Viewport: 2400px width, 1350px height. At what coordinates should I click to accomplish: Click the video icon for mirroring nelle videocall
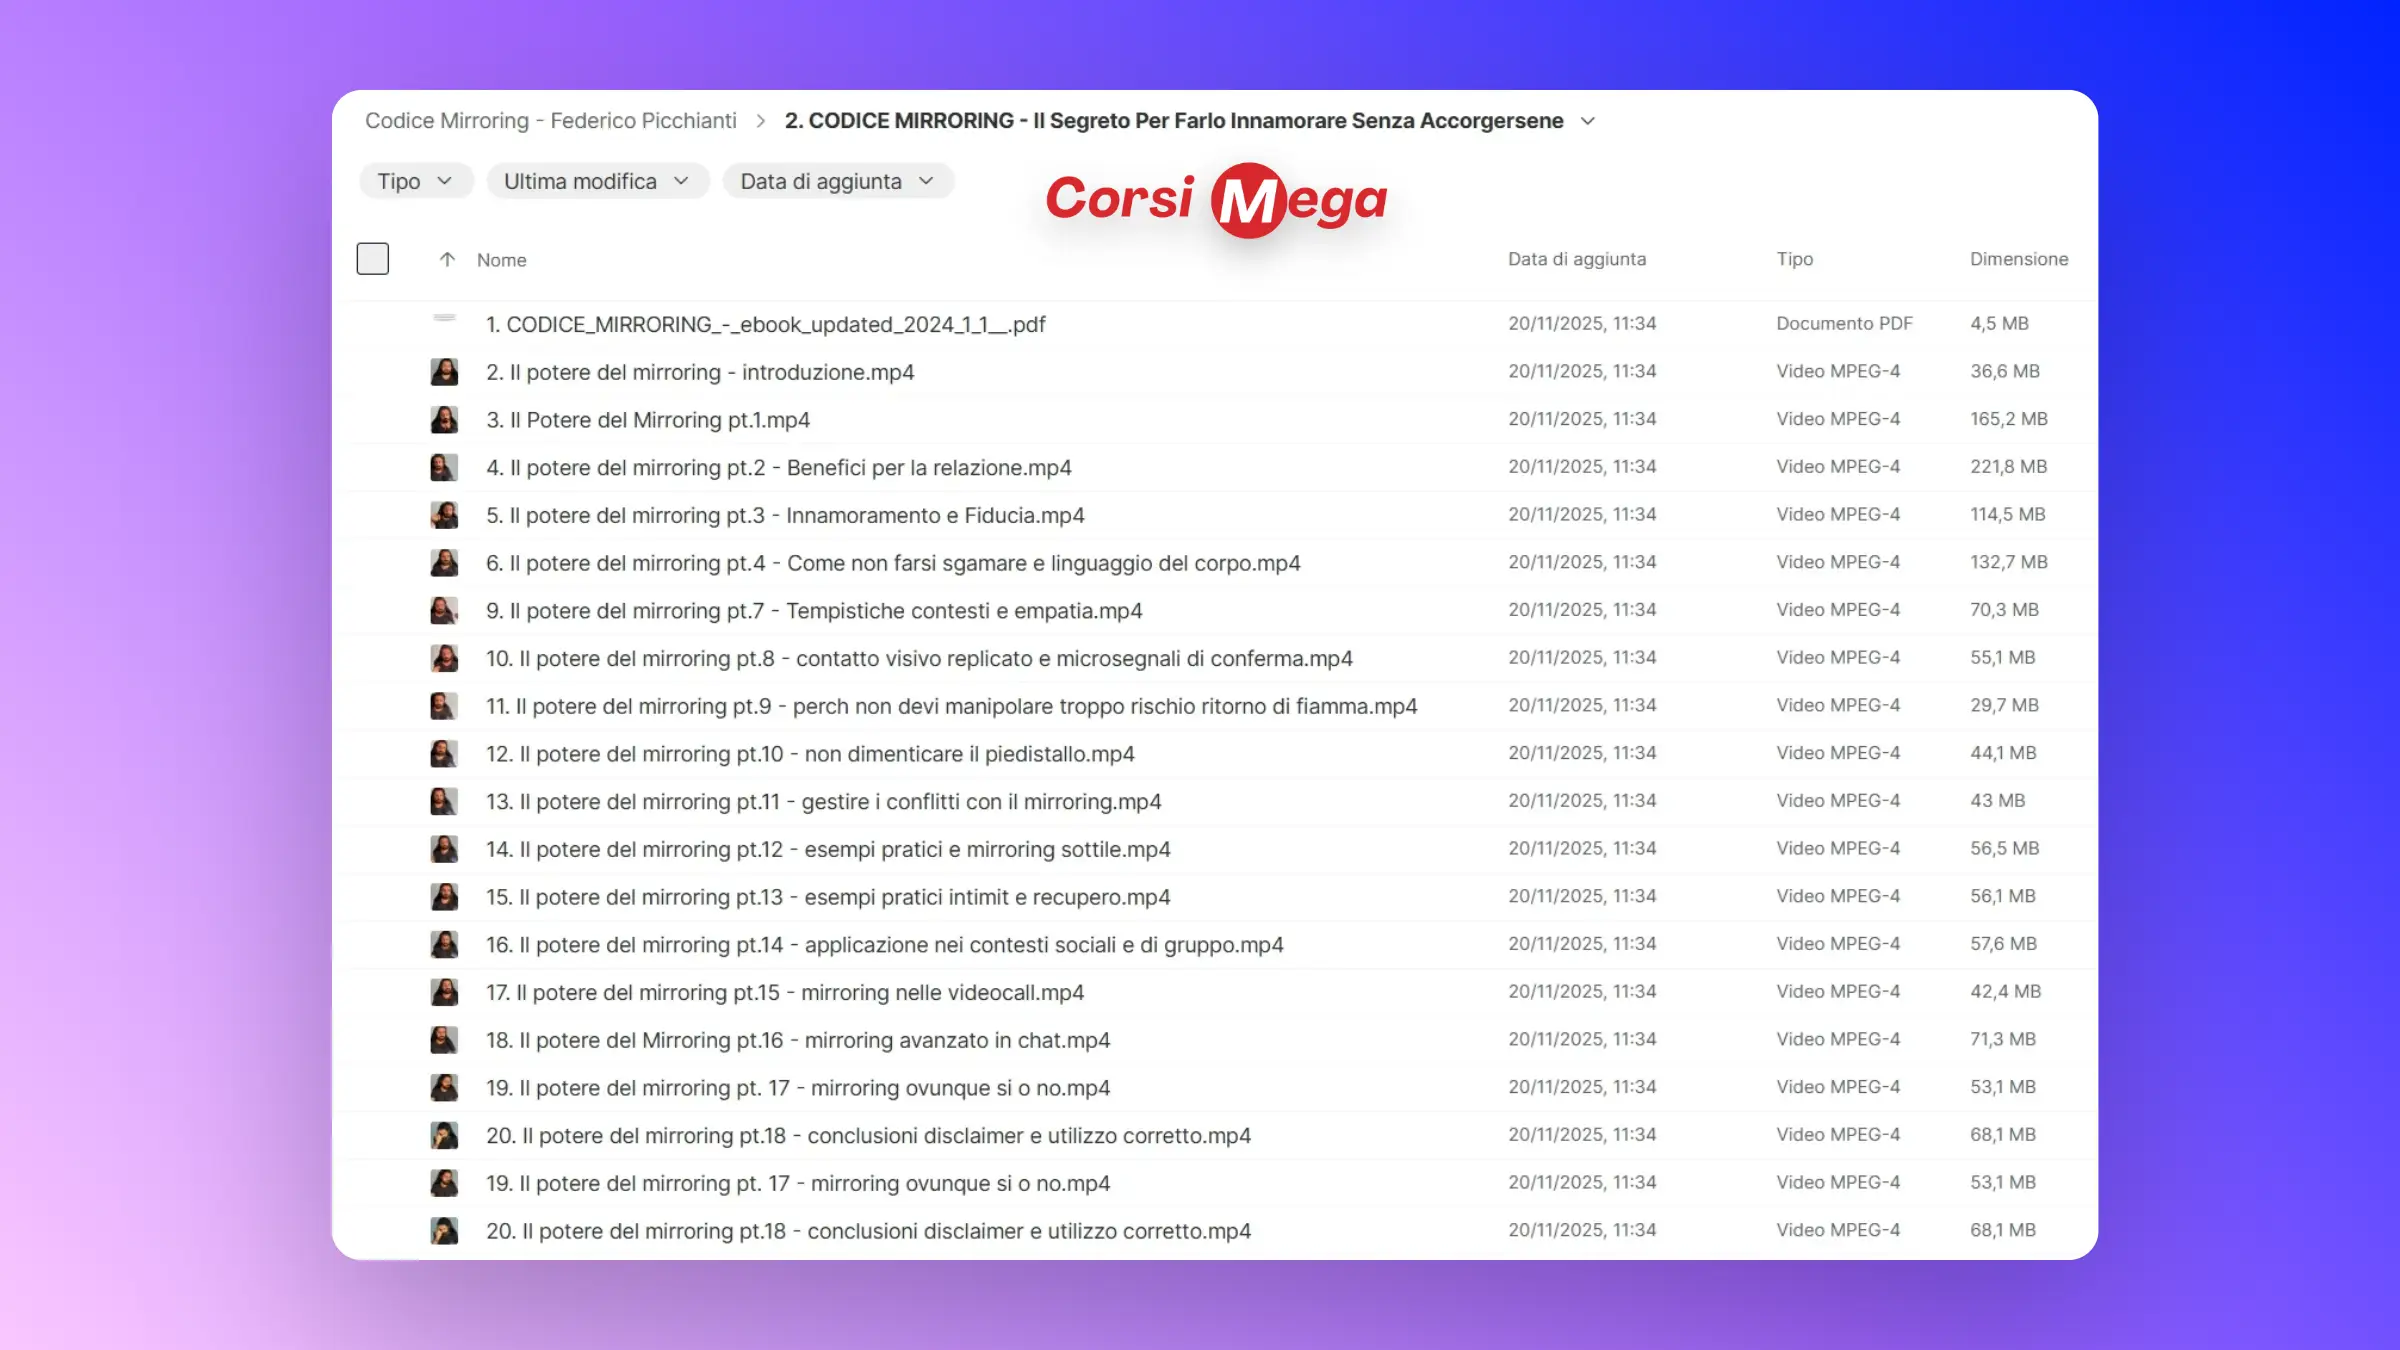(444, 992)
